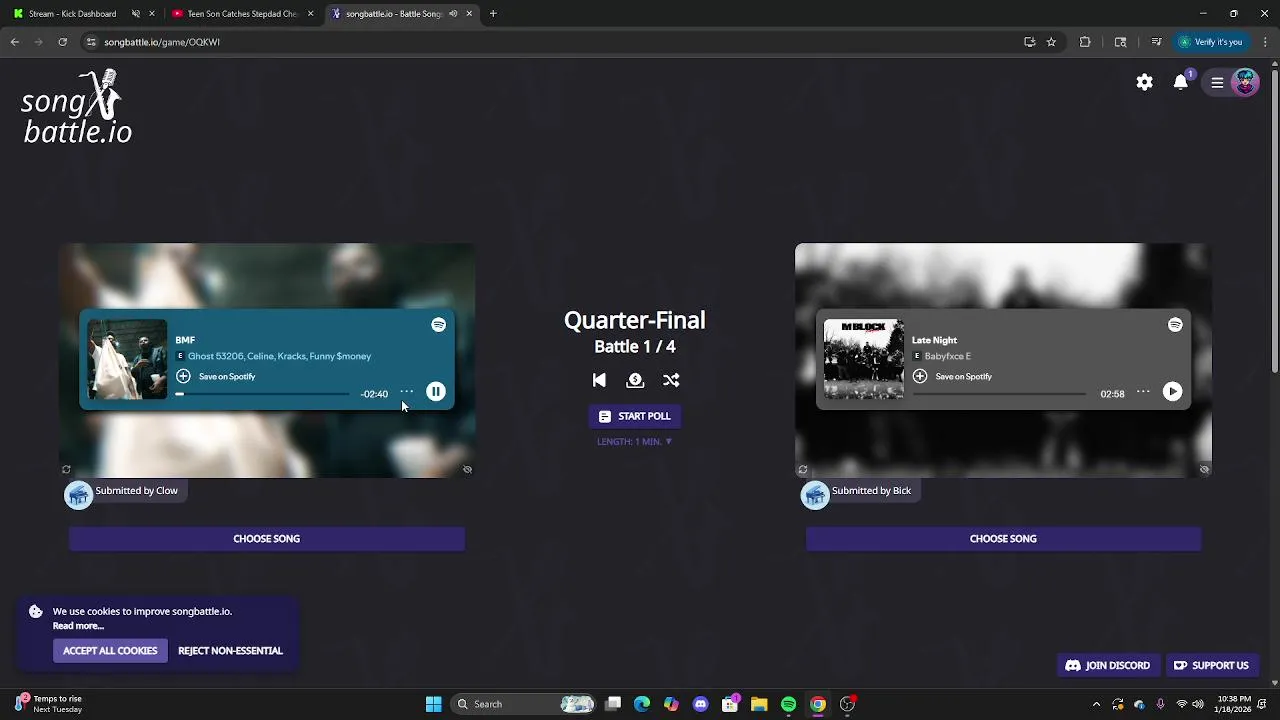This screenshot has height=720, width=1280.
Task: Open Spotify logo on the BMF player
Action: click(x=438, y=325)
